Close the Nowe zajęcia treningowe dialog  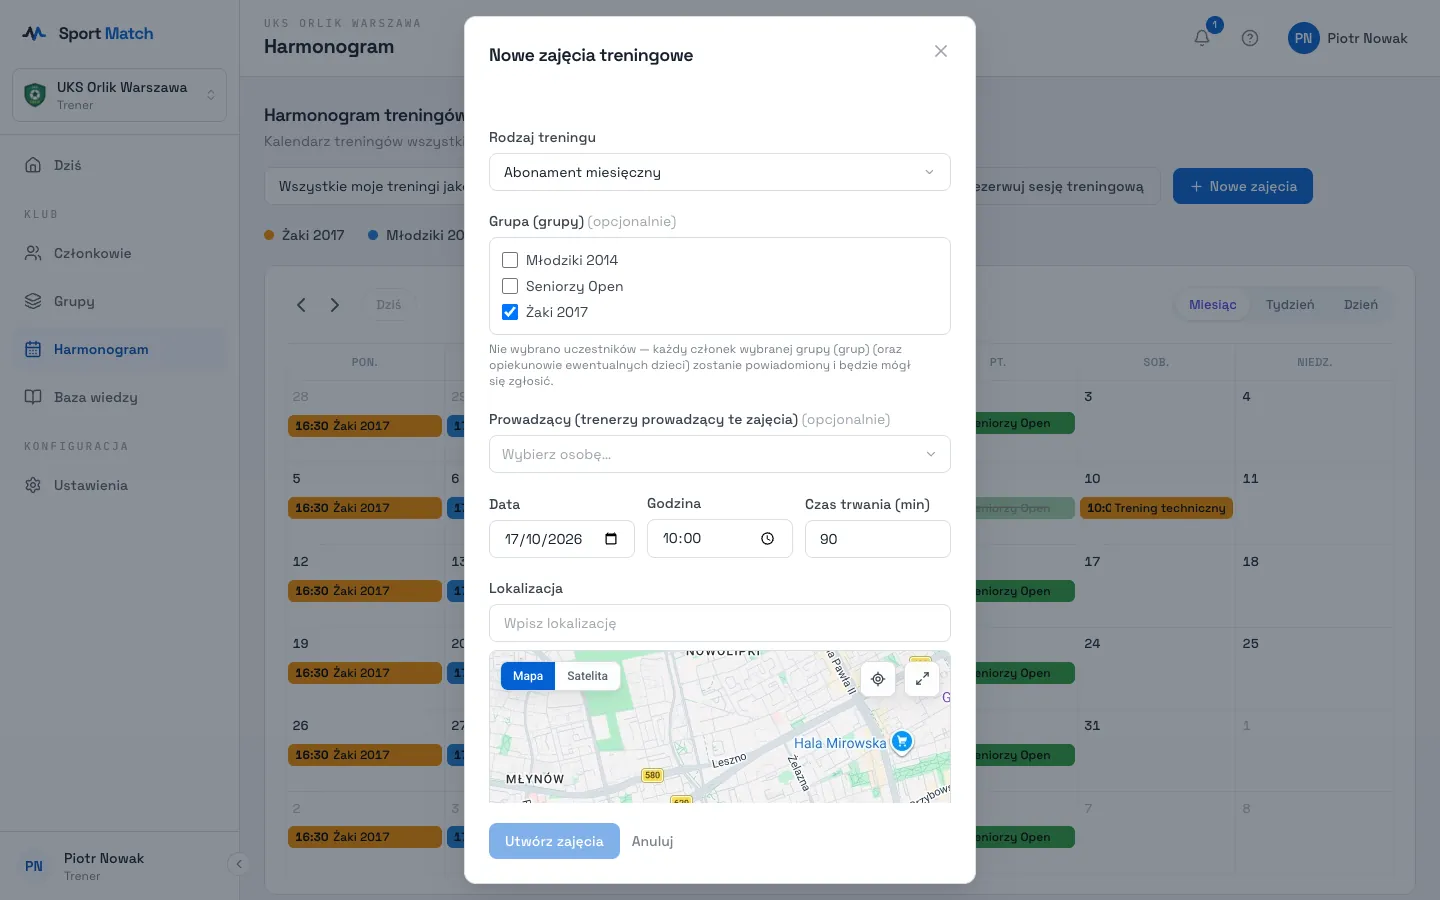[940, 51]
